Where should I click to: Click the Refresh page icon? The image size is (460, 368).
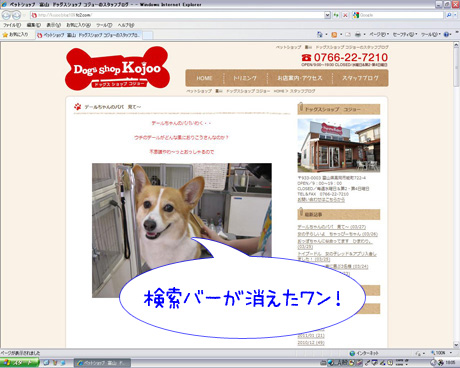[x=336, y=15]
